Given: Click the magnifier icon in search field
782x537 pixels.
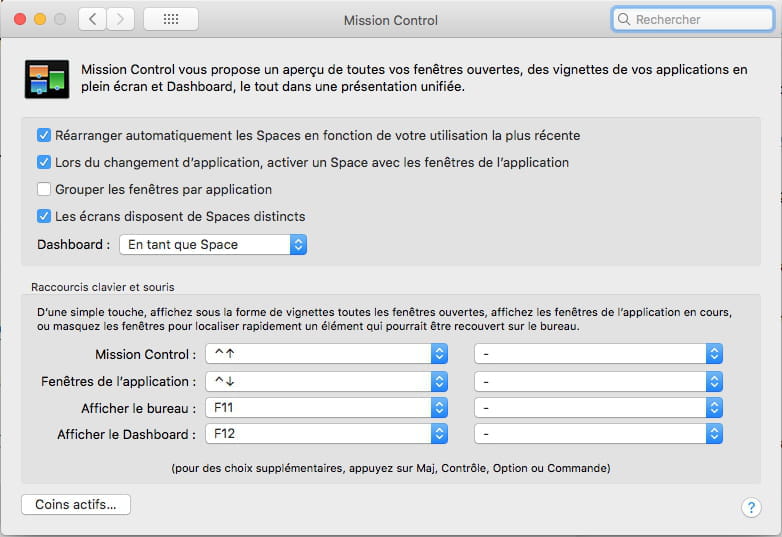Looking at the screenshot, I should 623,19.
